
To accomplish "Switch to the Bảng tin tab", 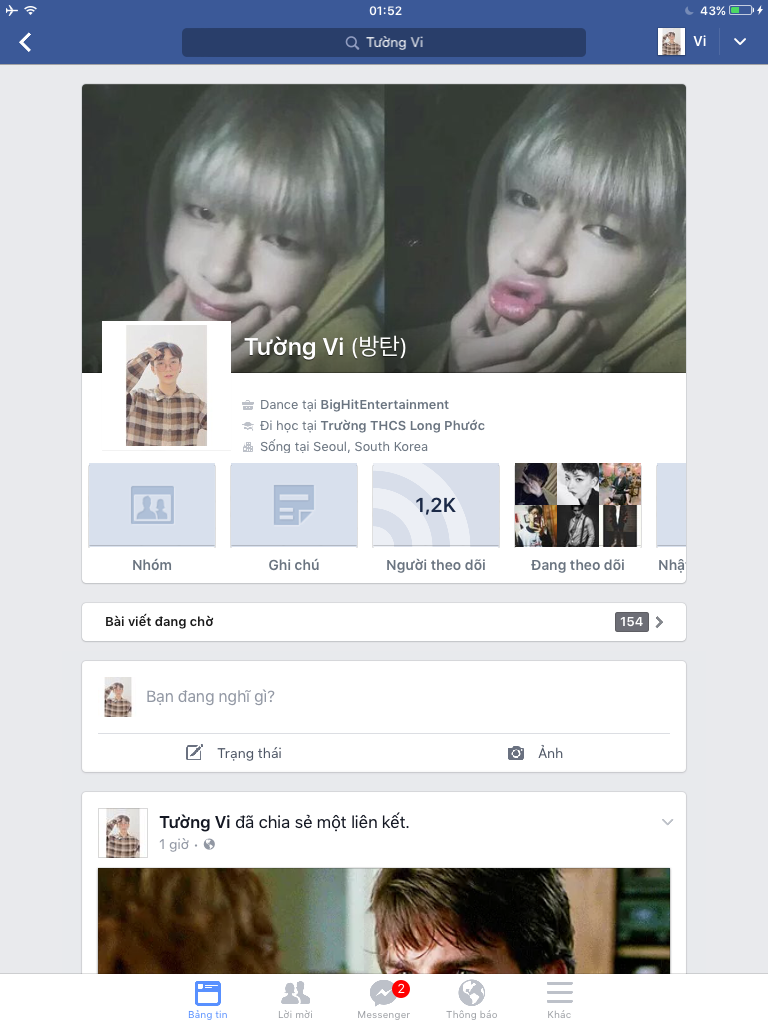I will tap(208, 999).
